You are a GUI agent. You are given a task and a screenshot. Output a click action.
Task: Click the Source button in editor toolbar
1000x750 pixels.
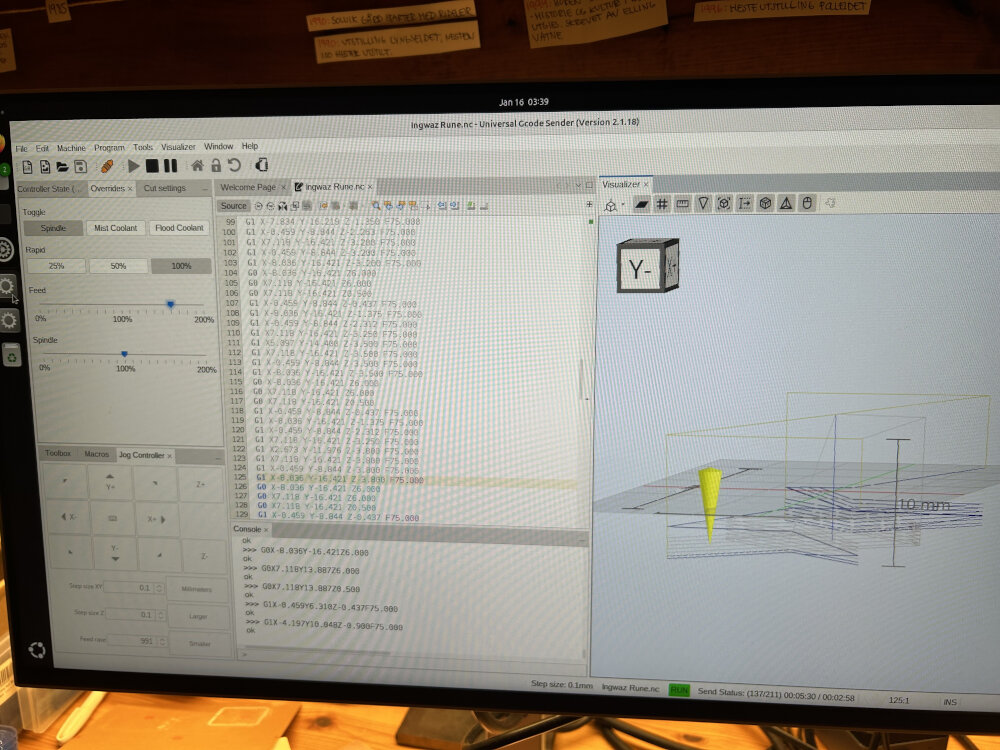(x=233, y=206)
